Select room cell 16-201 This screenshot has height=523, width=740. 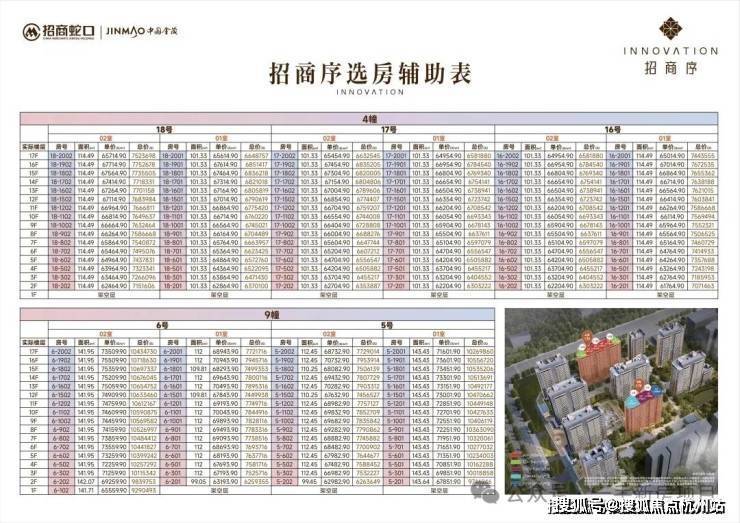(x=620, y=286)
